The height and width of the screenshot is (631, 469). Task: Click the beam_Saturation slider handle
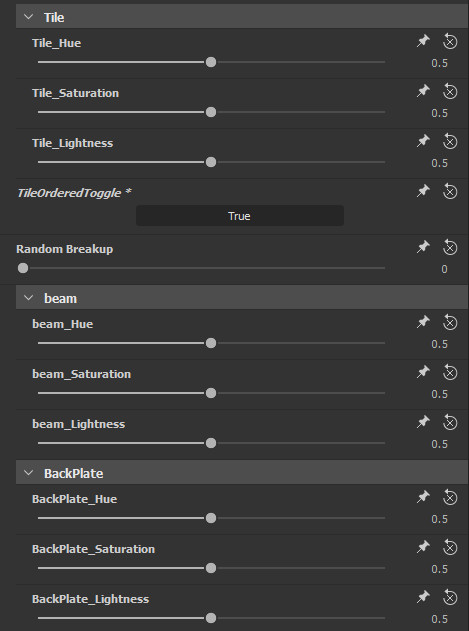[211, 393]
